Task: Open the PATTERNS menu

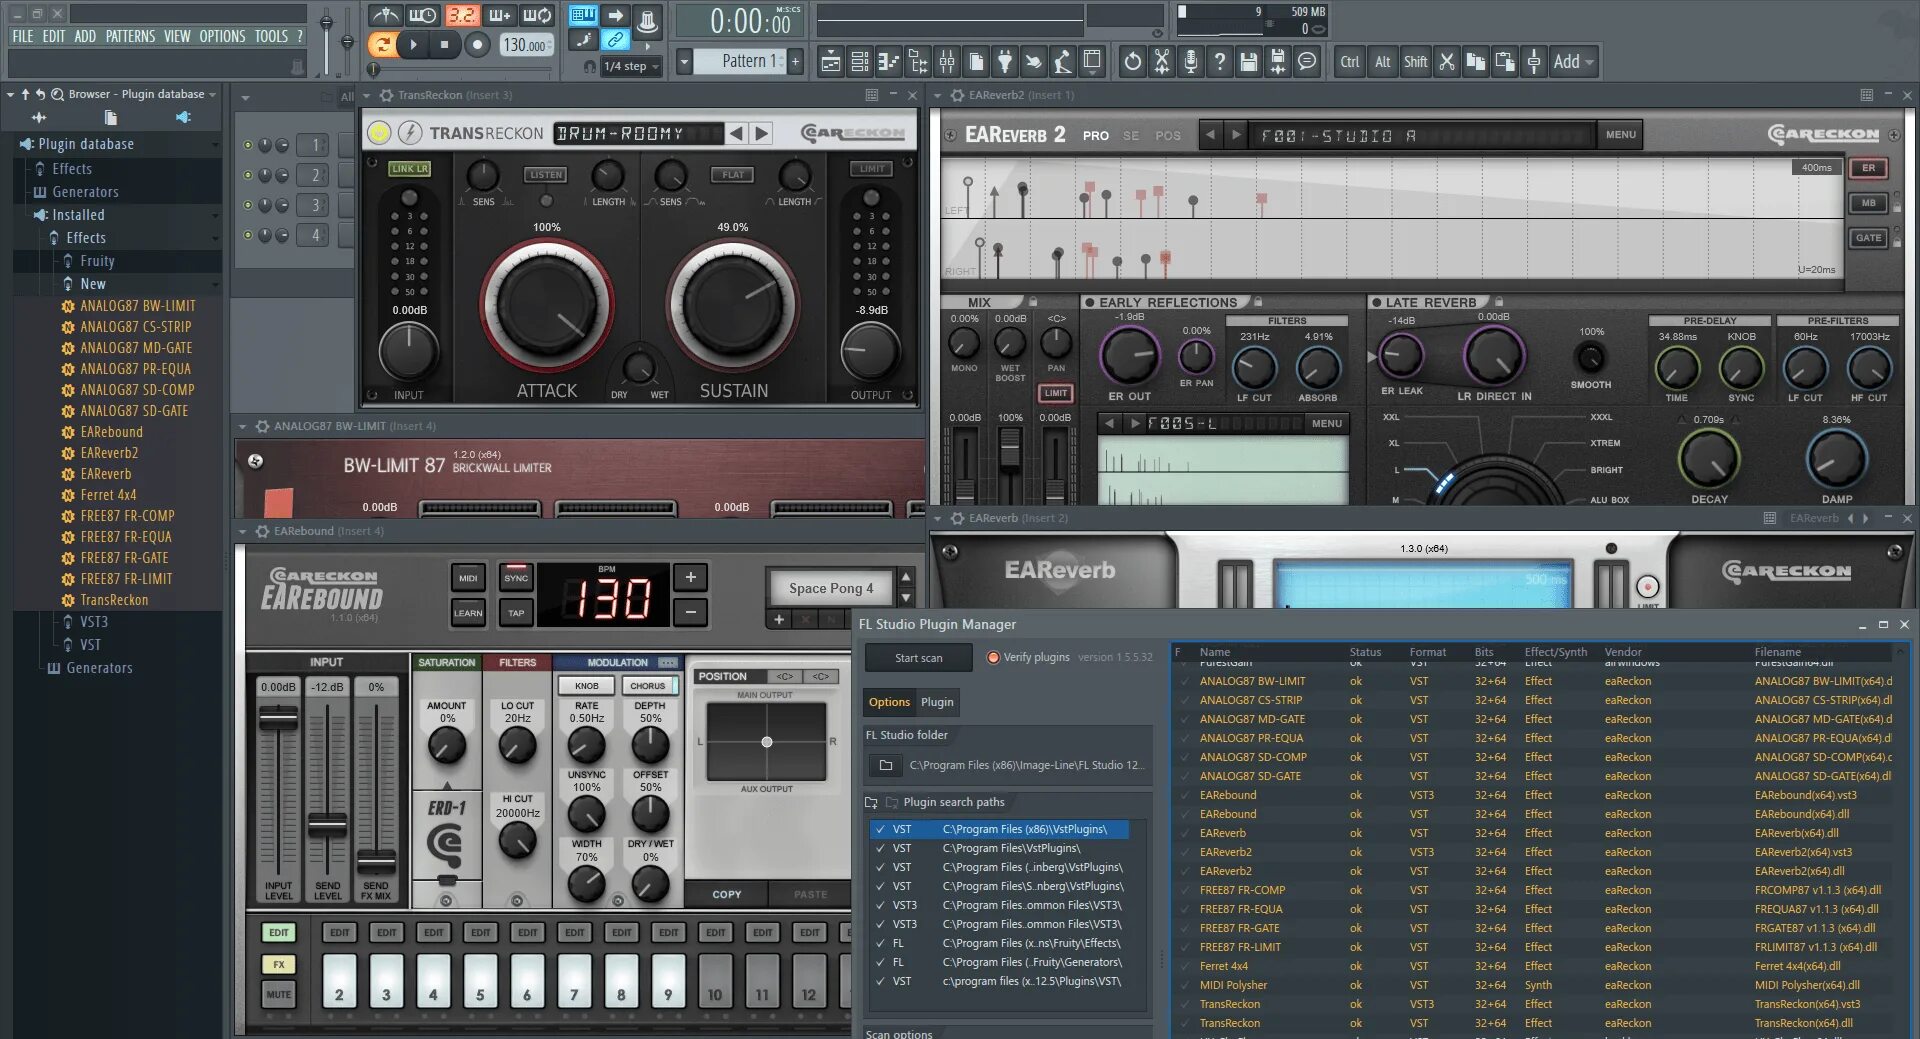Action: [130, 36]
